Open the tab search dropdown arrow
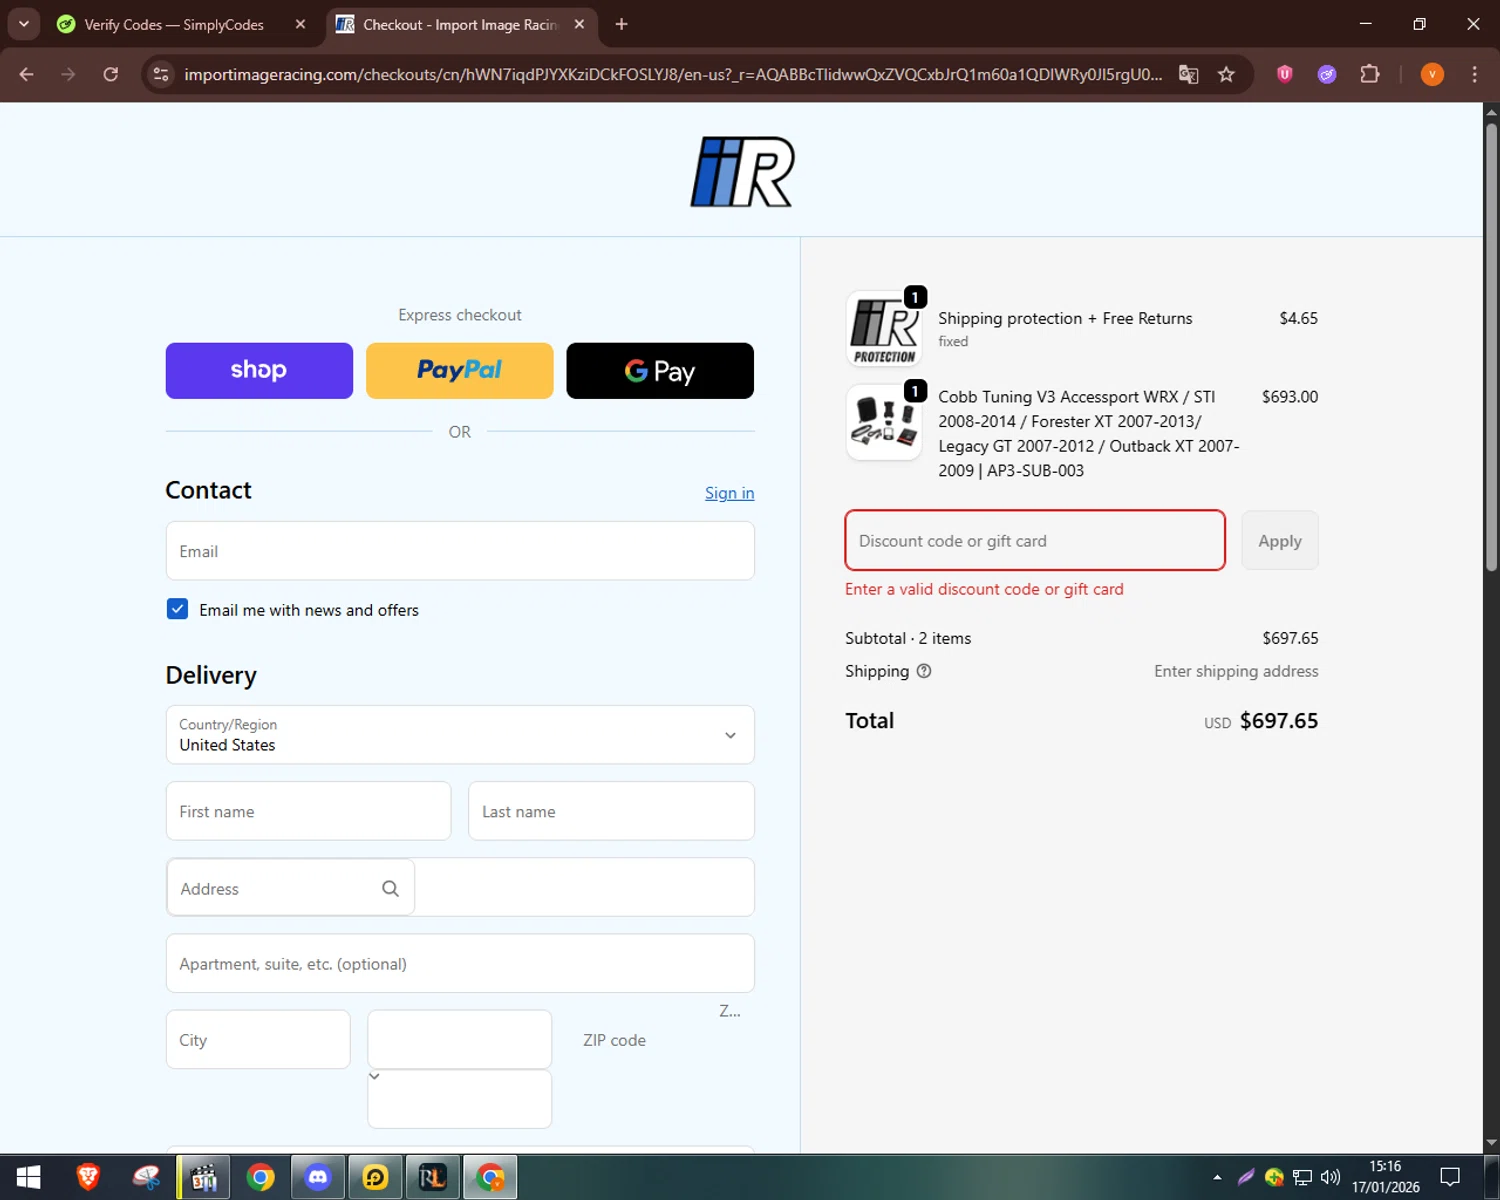1500x1200 pixels. click(23, 24)
